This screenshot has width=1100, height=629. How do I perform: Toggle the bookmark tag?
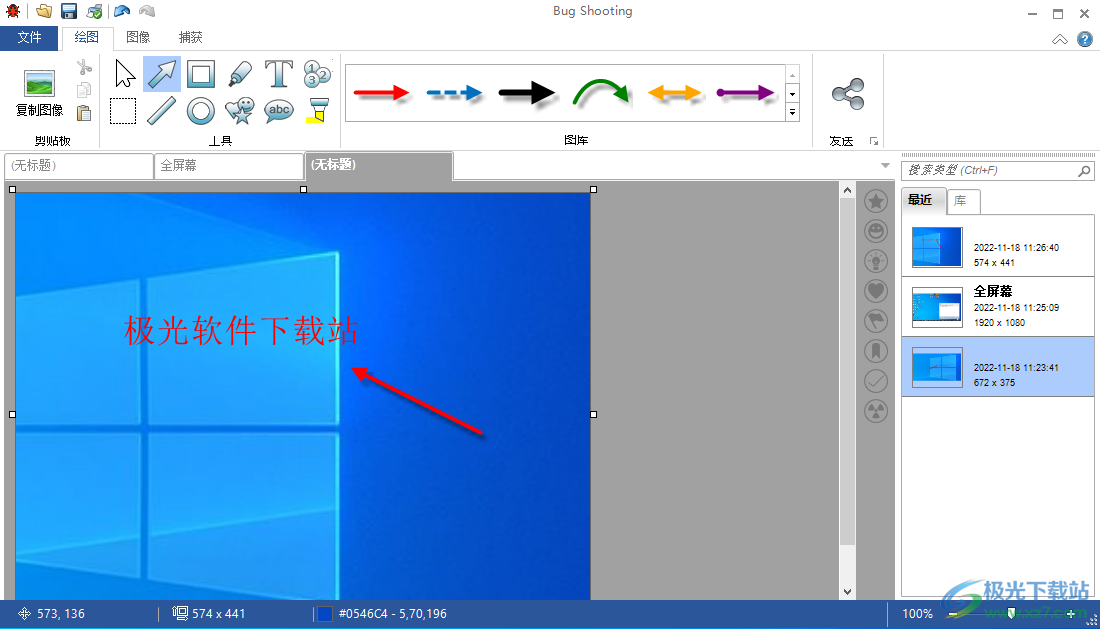click(x=876, y=351)
